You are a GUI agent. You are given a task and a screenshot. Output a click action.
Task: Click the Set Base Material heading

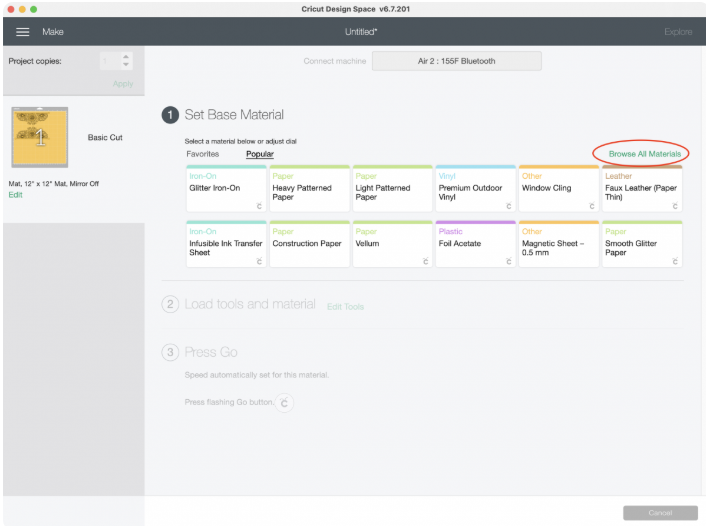(234, 115)
